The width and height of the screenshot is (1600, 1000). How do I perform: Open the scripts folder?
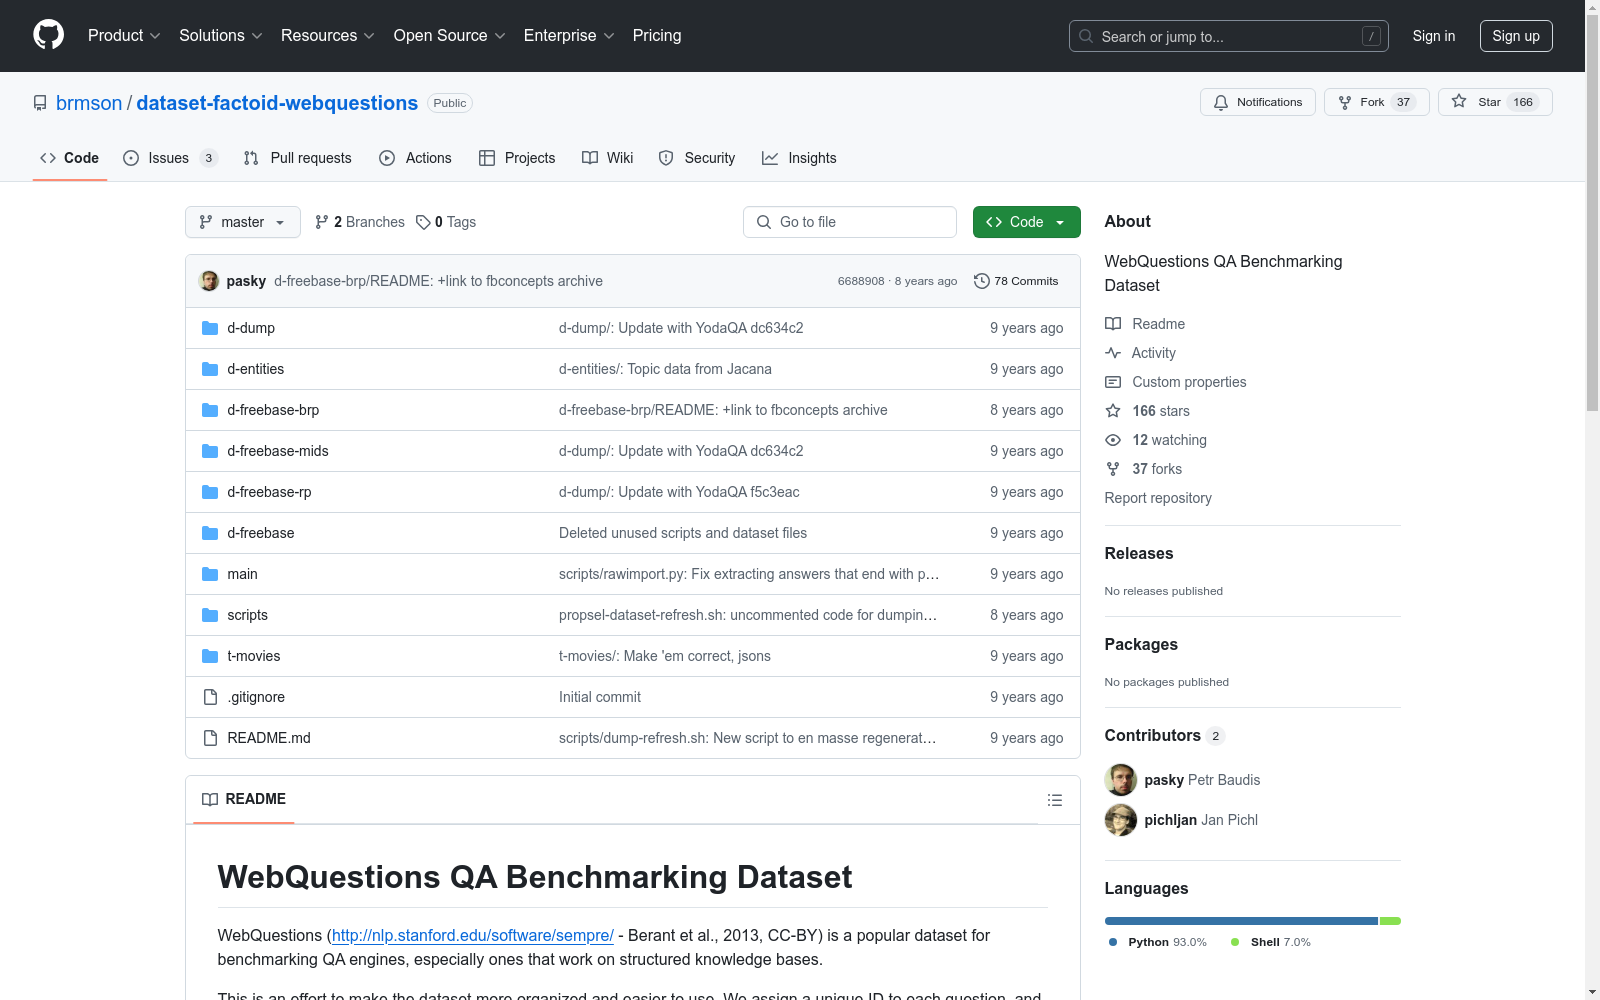coord(247,615)
